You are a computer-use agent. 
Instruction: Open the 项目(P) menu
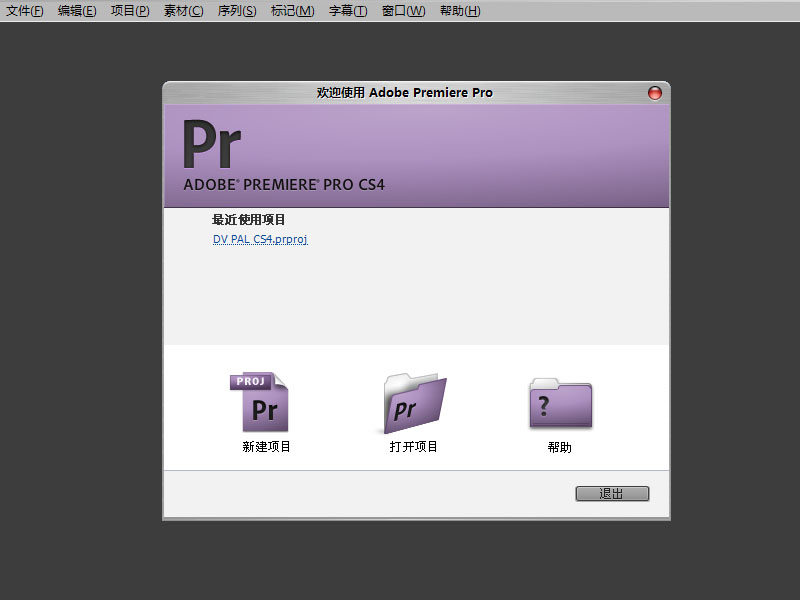tap(130, 11)
